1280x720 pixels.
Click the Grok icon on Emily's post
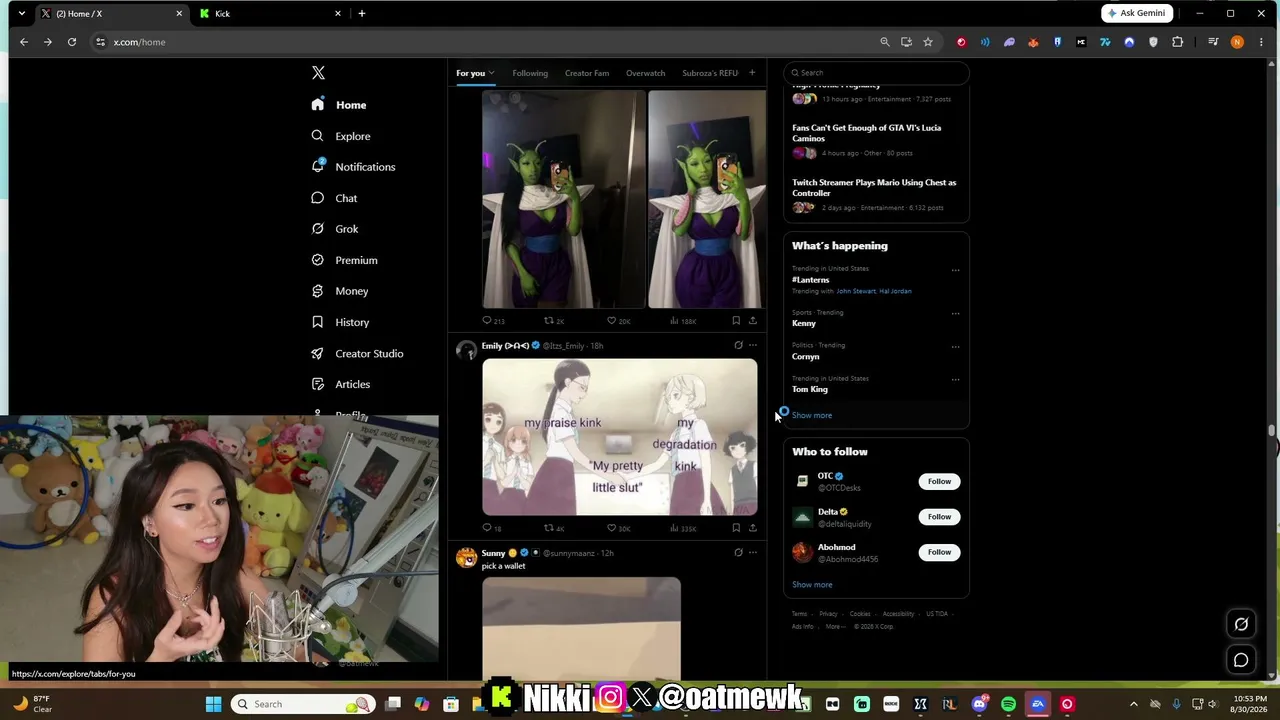[x=738, y=346]
